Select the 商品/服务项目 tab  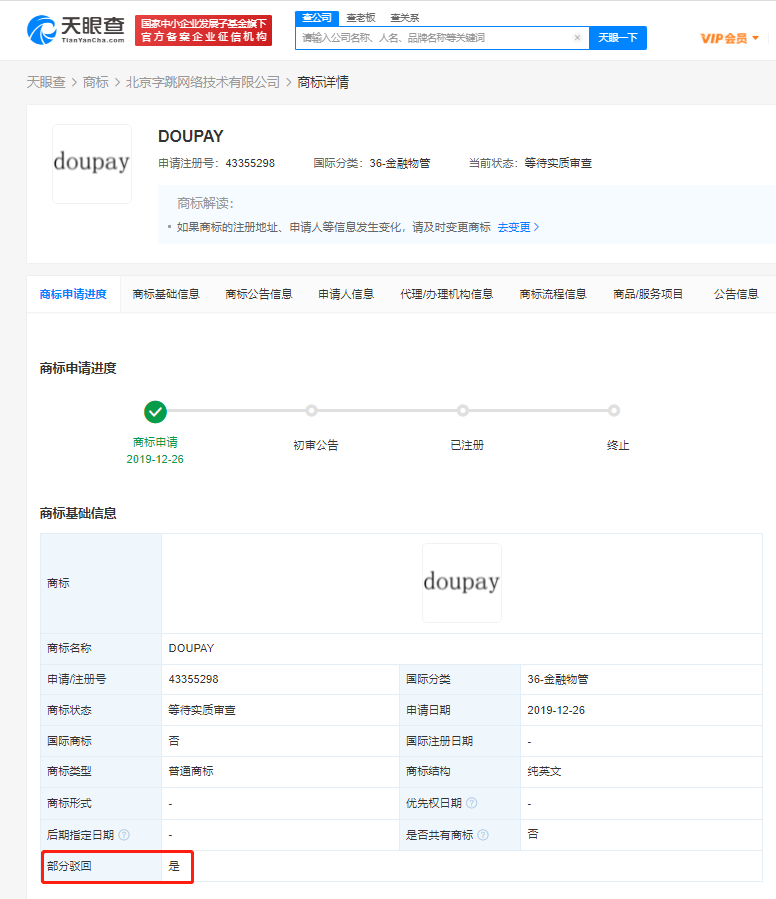[648, 294]
